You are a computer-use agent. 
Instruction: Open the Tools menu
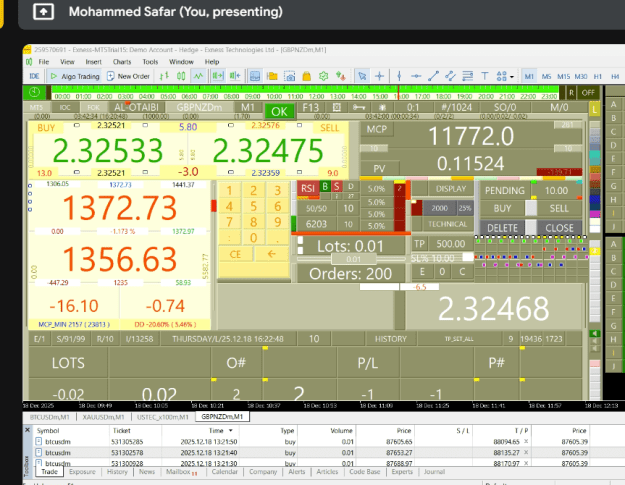pos(150,62)
